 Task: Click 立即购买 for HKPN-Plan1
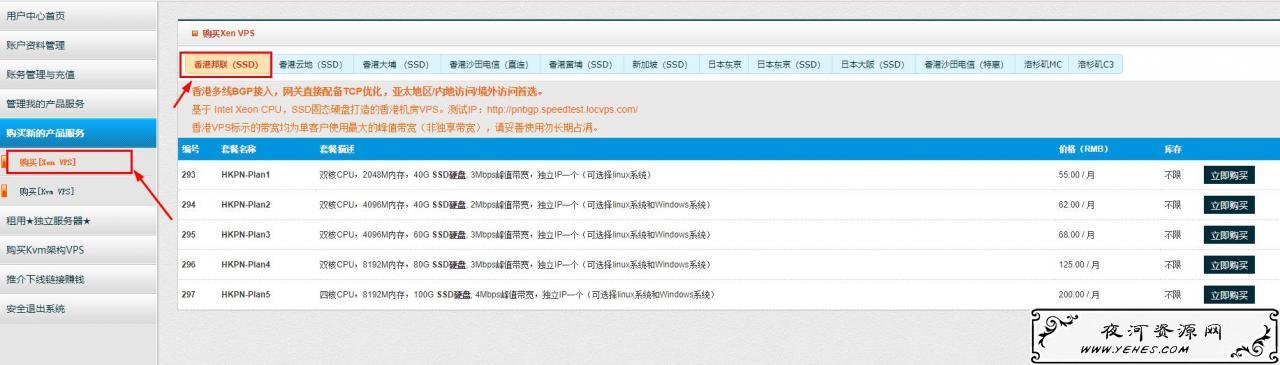click(1229, 175)
